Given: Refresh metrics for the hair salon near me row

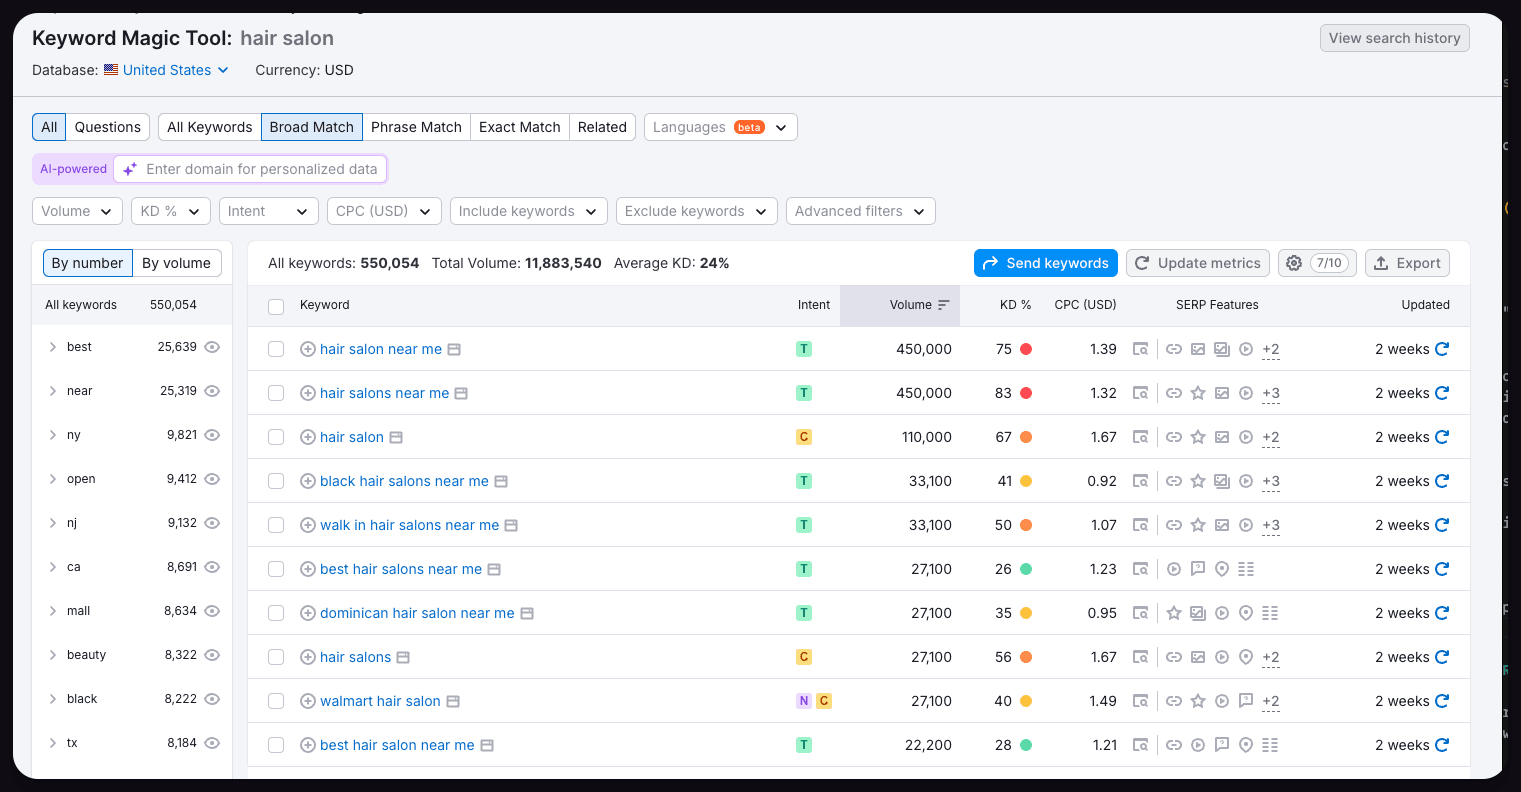Looking at the screenshot, I should coord(1442,349).
